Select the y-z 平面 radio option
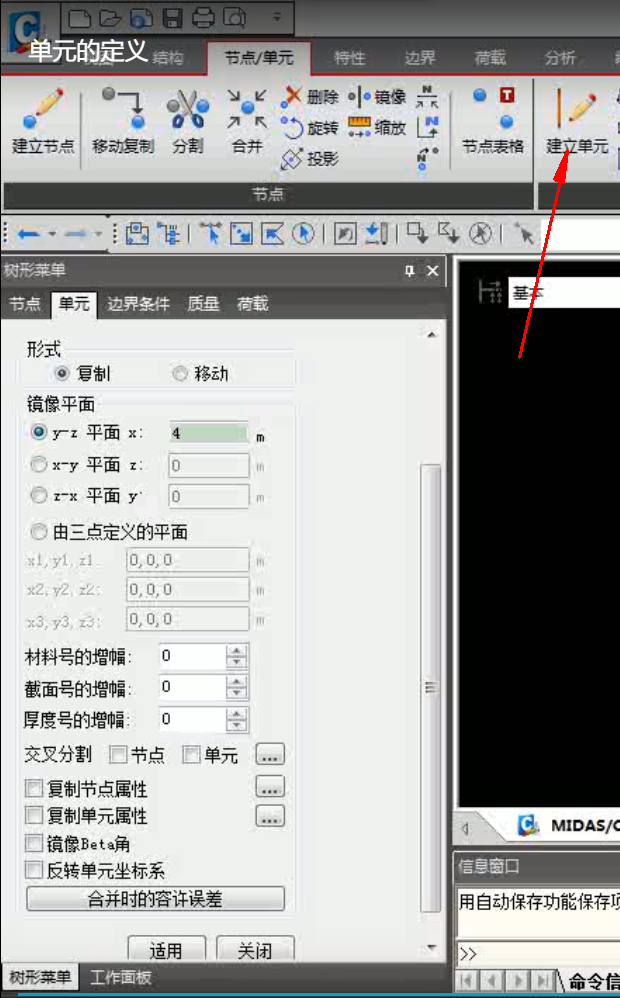 39,433
